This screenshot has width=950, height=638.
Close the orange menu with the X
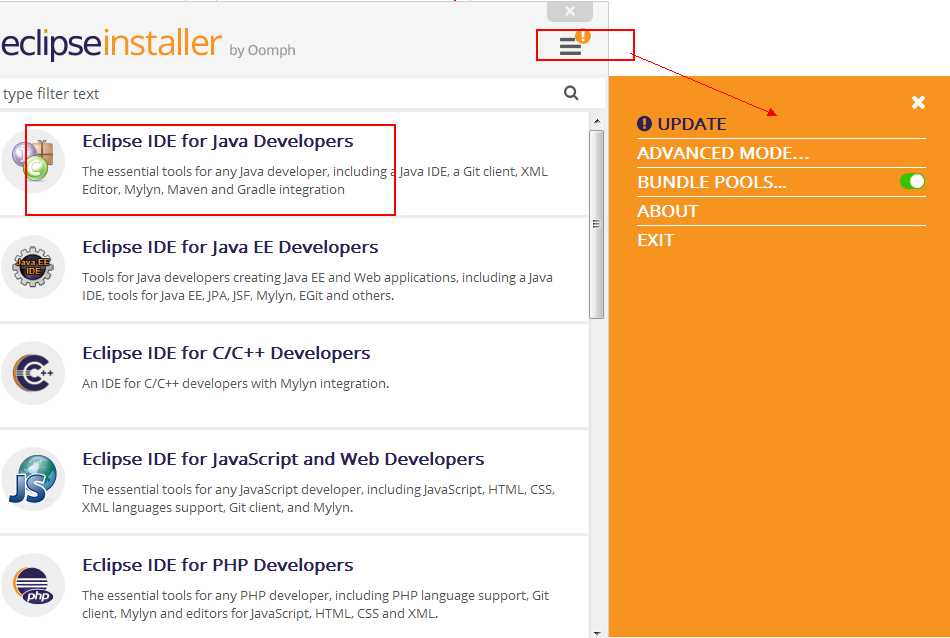[918, 102]
